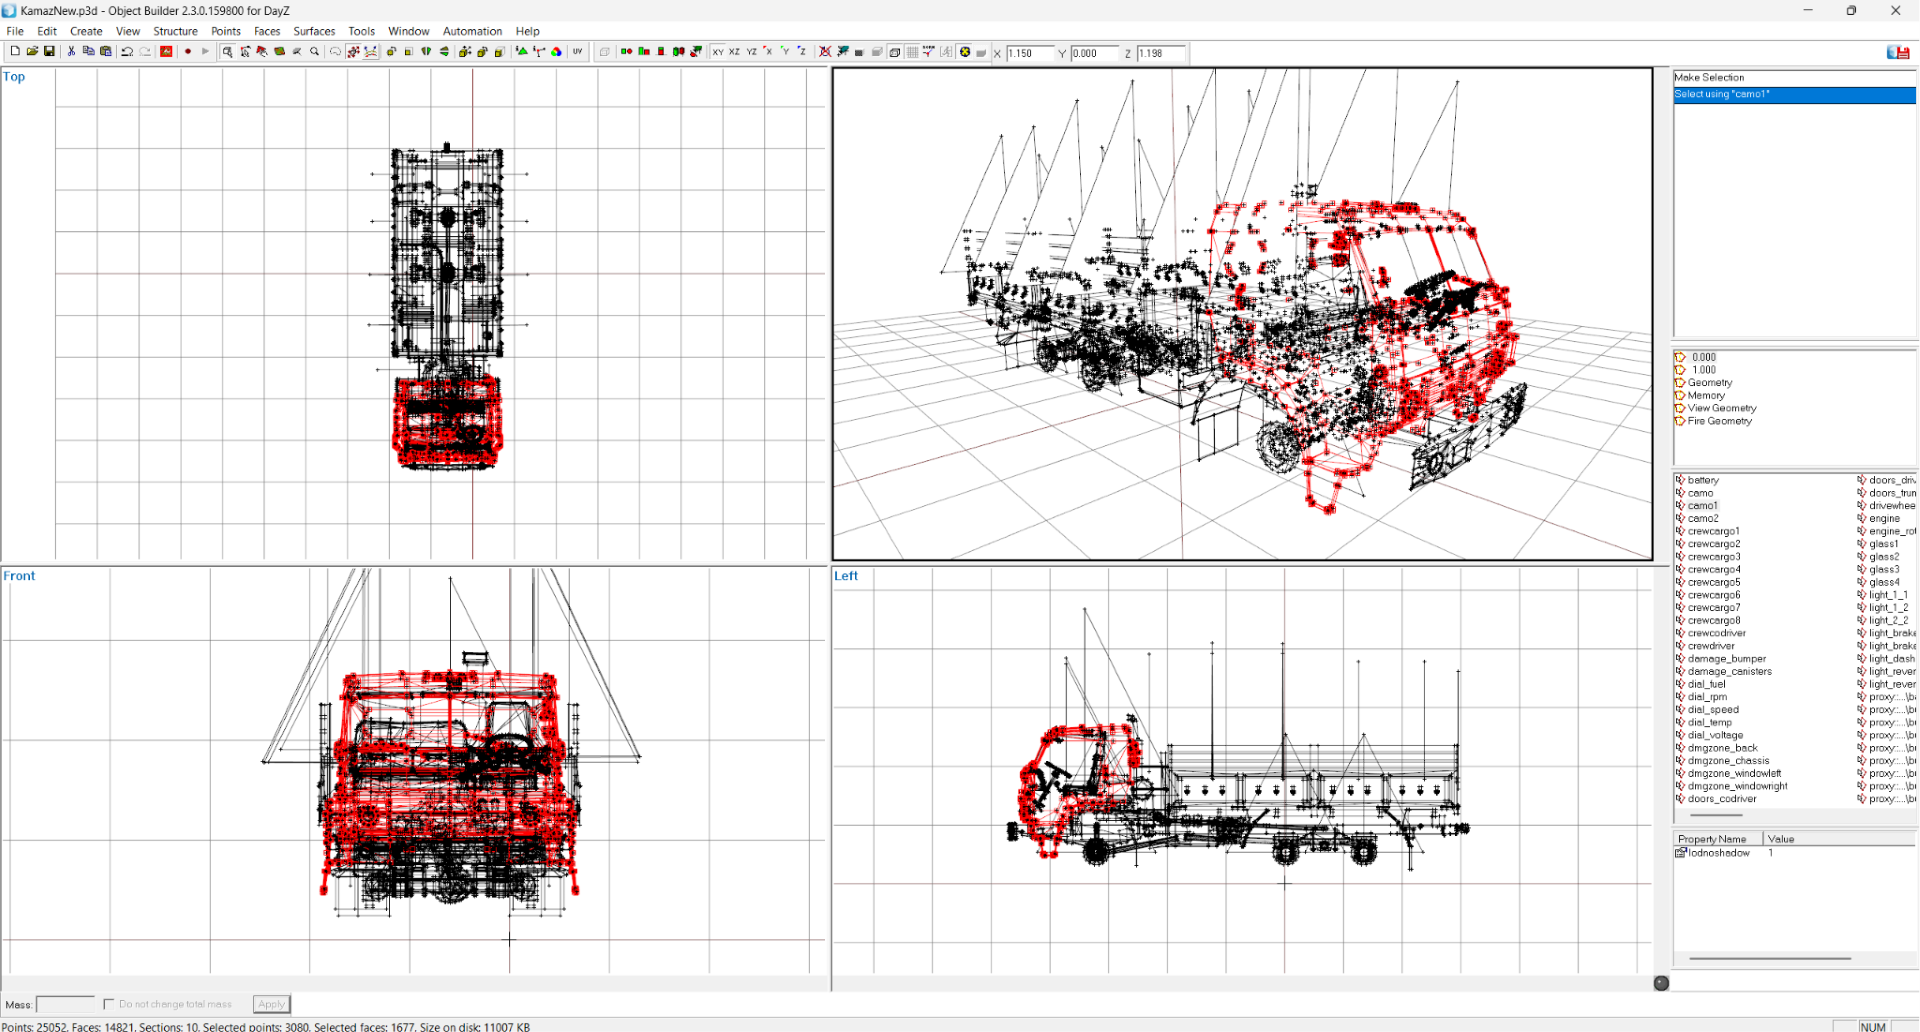Screen dimensions: 1920x1032
Task: Click the Undo arrow toolbar icon
Action: [x=127, y=52]
